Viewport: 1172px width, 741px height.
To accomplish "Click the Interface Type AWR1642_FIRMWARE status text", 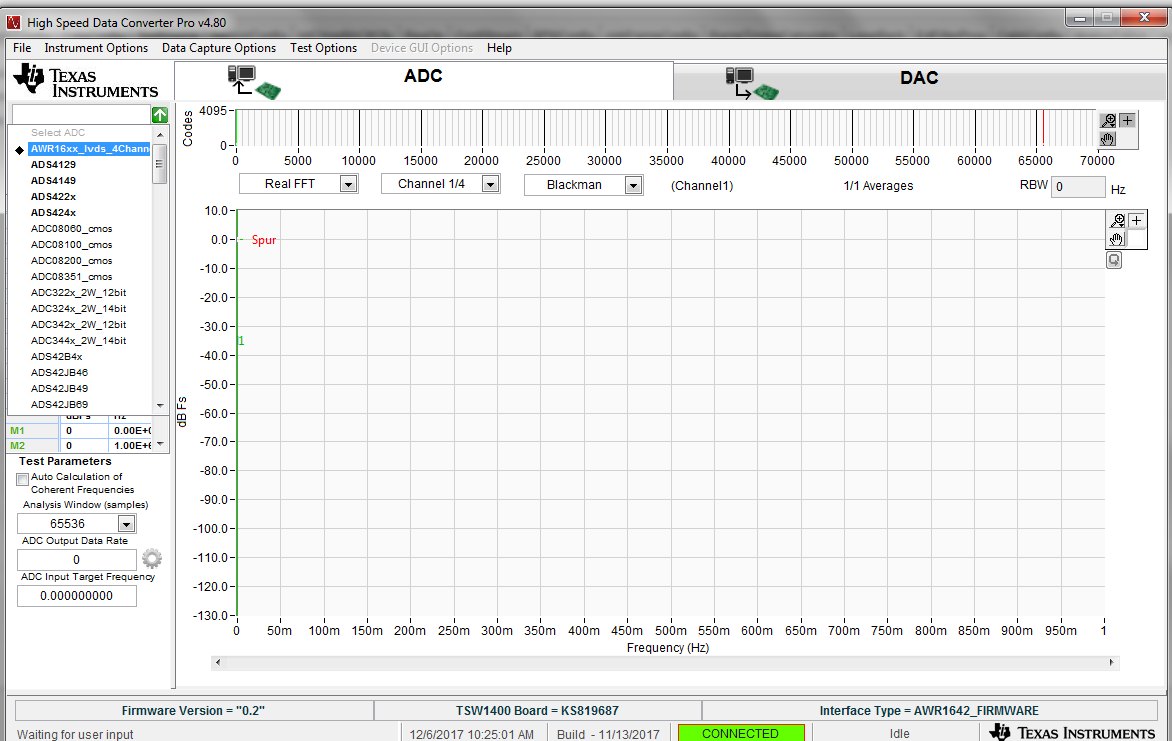I will 929,710.
